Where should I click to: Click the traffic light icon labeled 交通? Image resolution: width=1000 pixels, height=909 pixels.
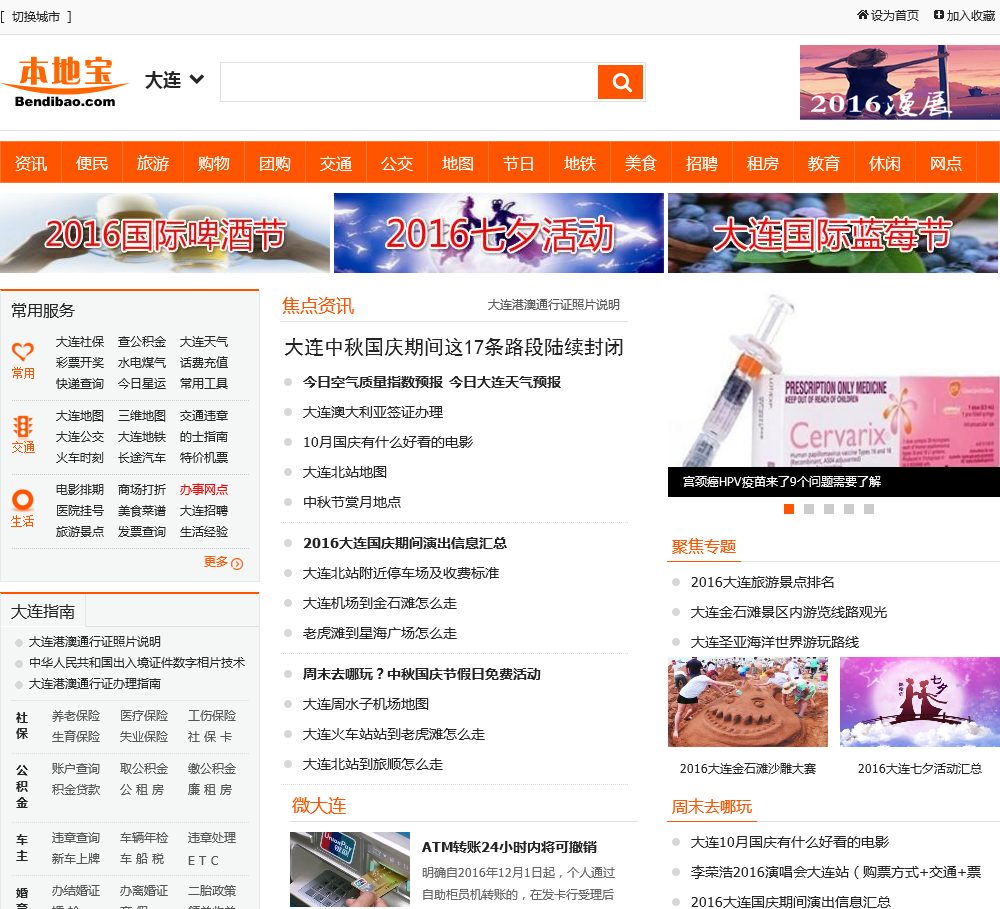23,425
